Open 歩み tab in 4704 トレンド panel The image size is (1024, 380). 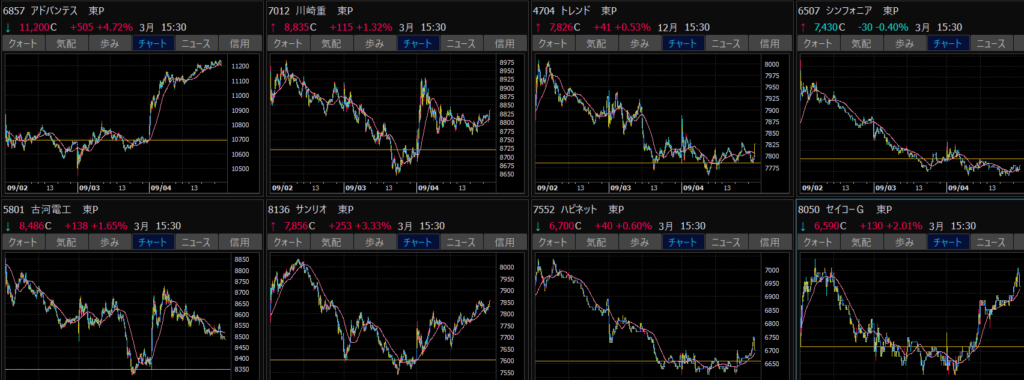641,44
